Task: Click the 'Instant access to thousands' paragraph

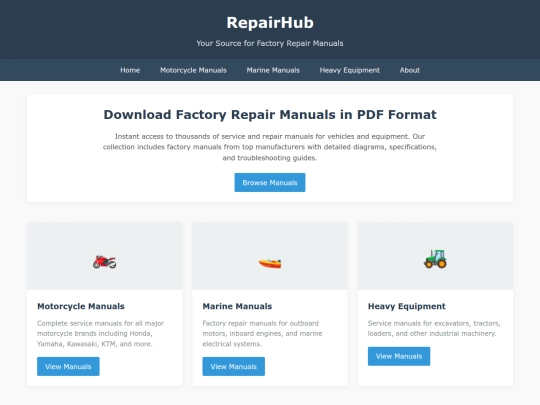Action: (x=270, y=147)
